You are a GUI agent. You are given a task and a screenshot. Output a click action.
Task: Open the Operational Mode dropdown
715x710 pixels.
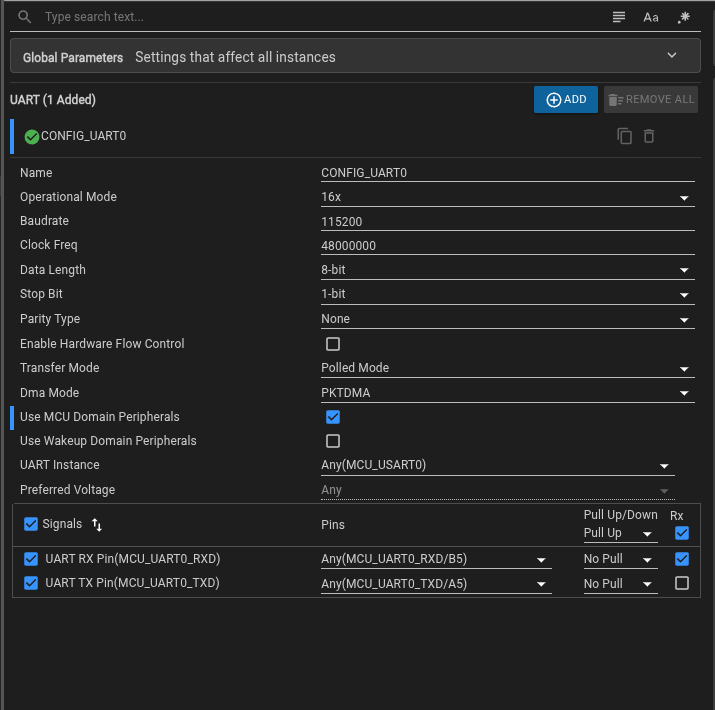[508, 197]
